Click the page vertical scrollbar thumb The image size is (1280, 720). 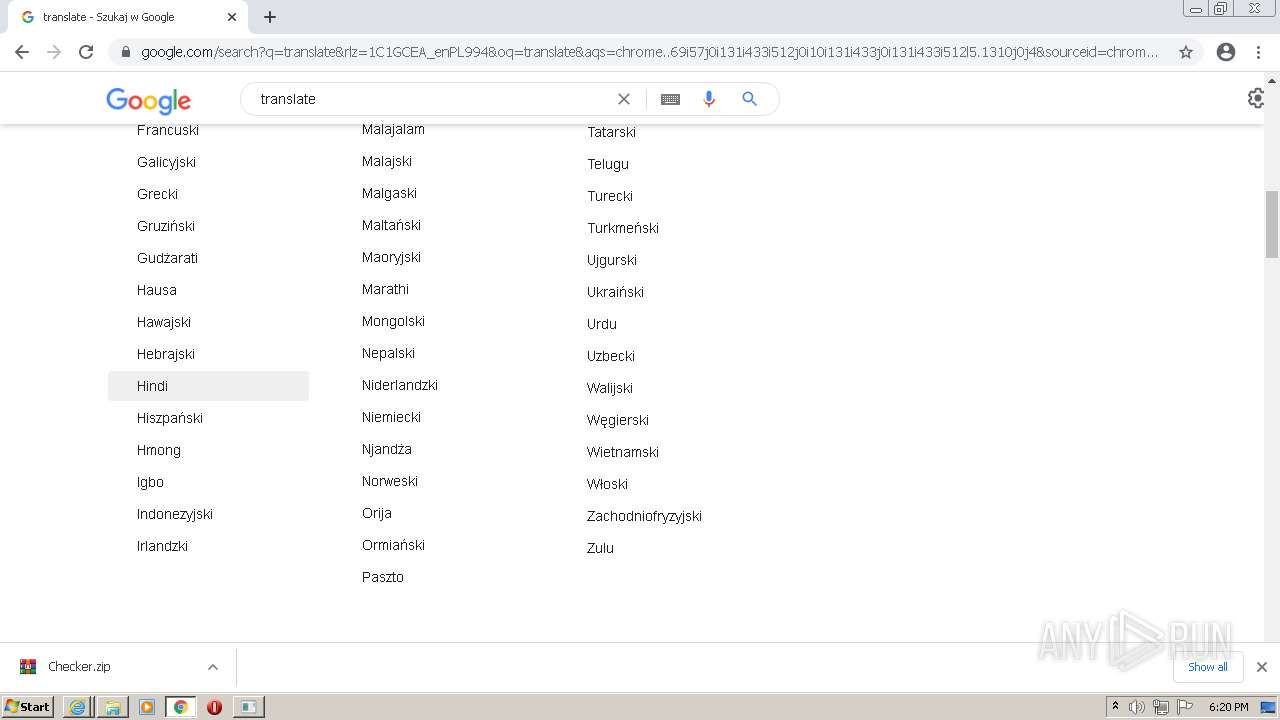[x=1272, y=224]
